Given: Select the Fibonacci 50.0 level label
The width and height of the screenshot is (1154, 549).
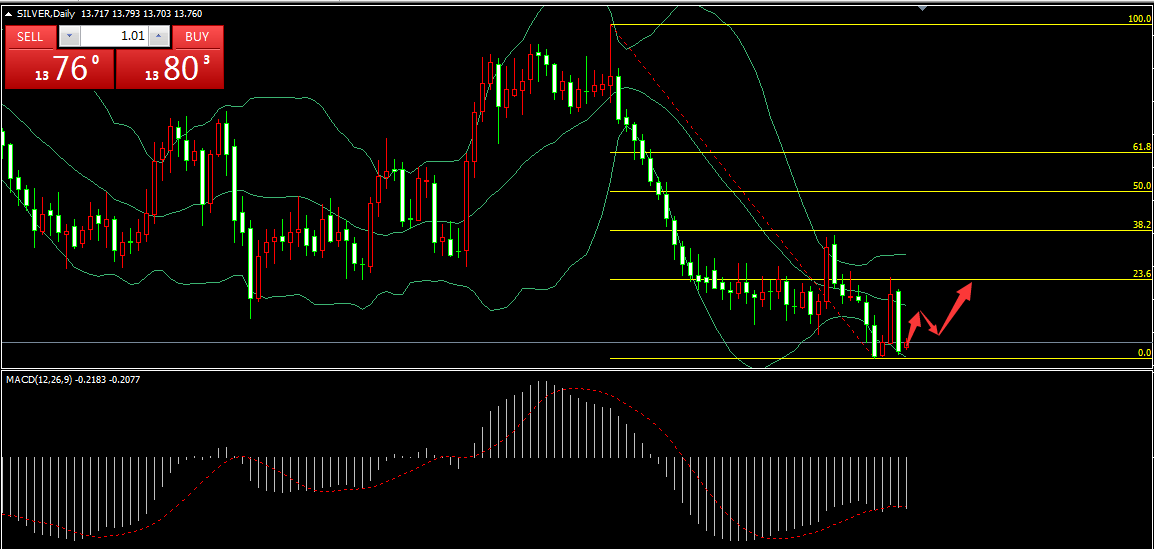Looking at the screenshot, I should click(x=1141, y=186).
